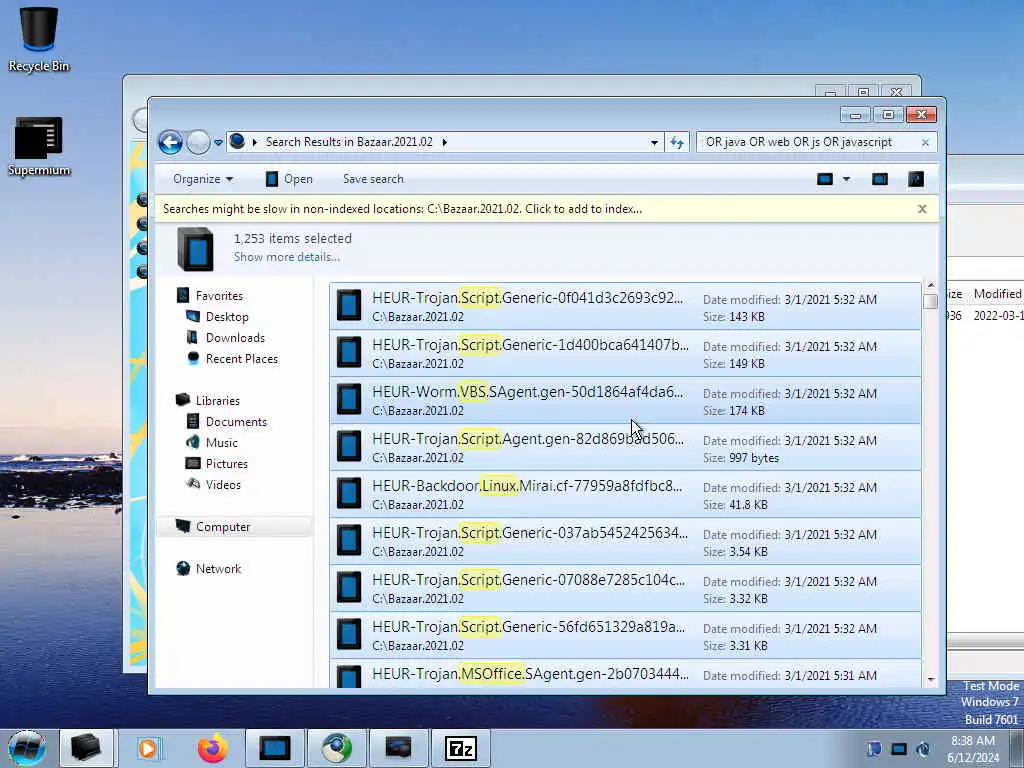Toggle the preview pane icon

click(880, 179)
